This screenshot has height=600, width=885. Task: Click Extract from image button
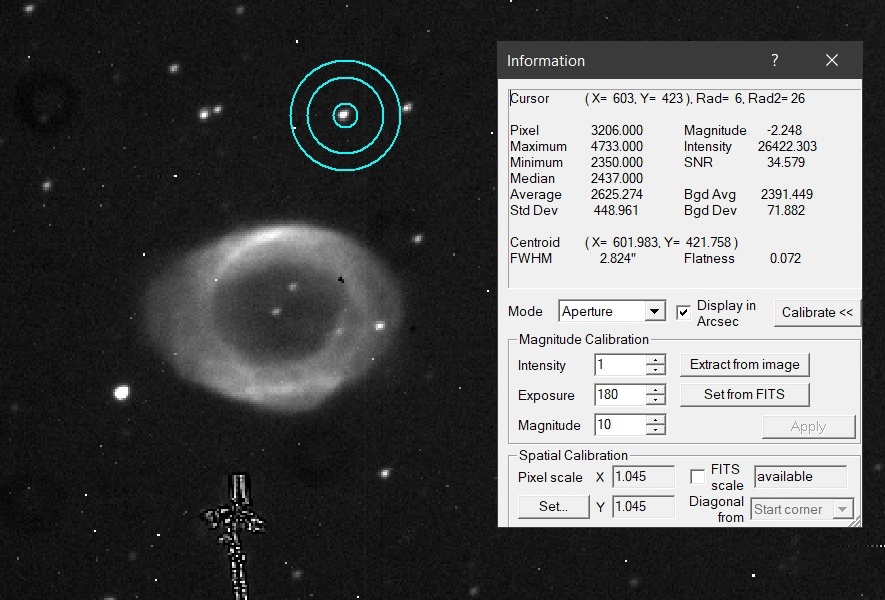(744, 365)
